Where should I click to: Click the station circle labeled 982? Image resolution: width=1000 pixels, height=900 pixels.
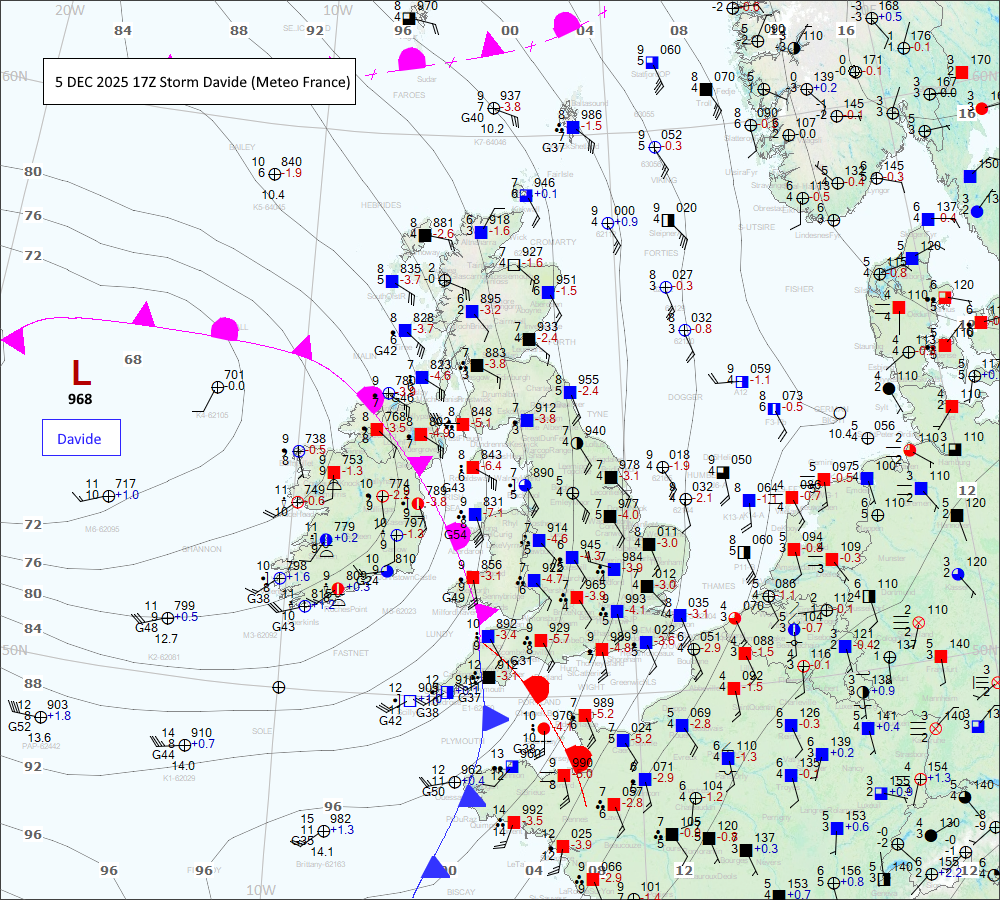pyautogui.click(x=322, y=830)
